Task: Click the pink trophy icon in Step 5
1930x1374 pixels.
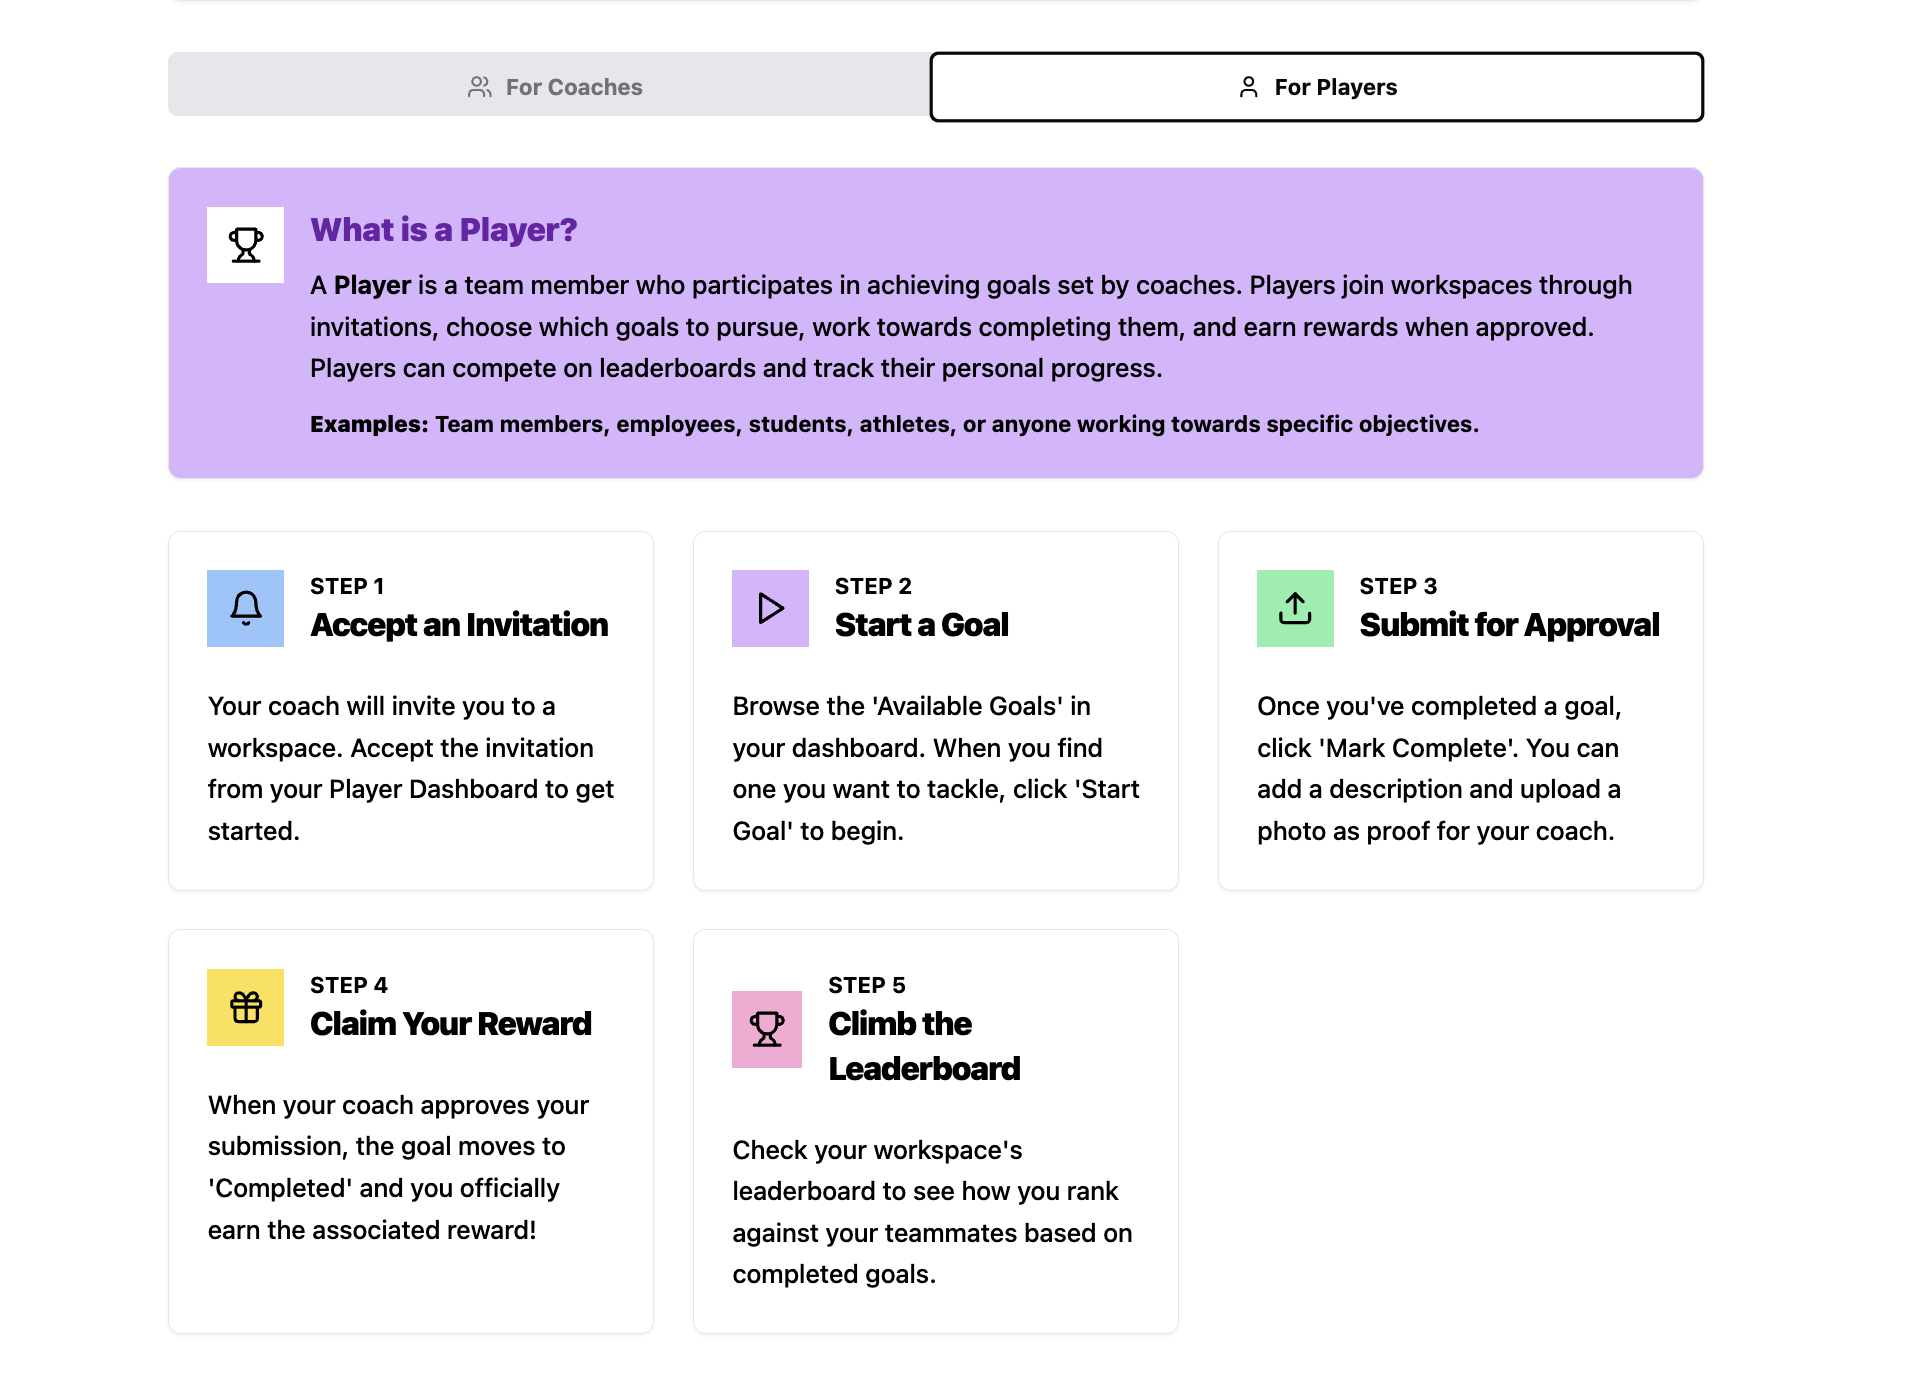Action: 766,1029
